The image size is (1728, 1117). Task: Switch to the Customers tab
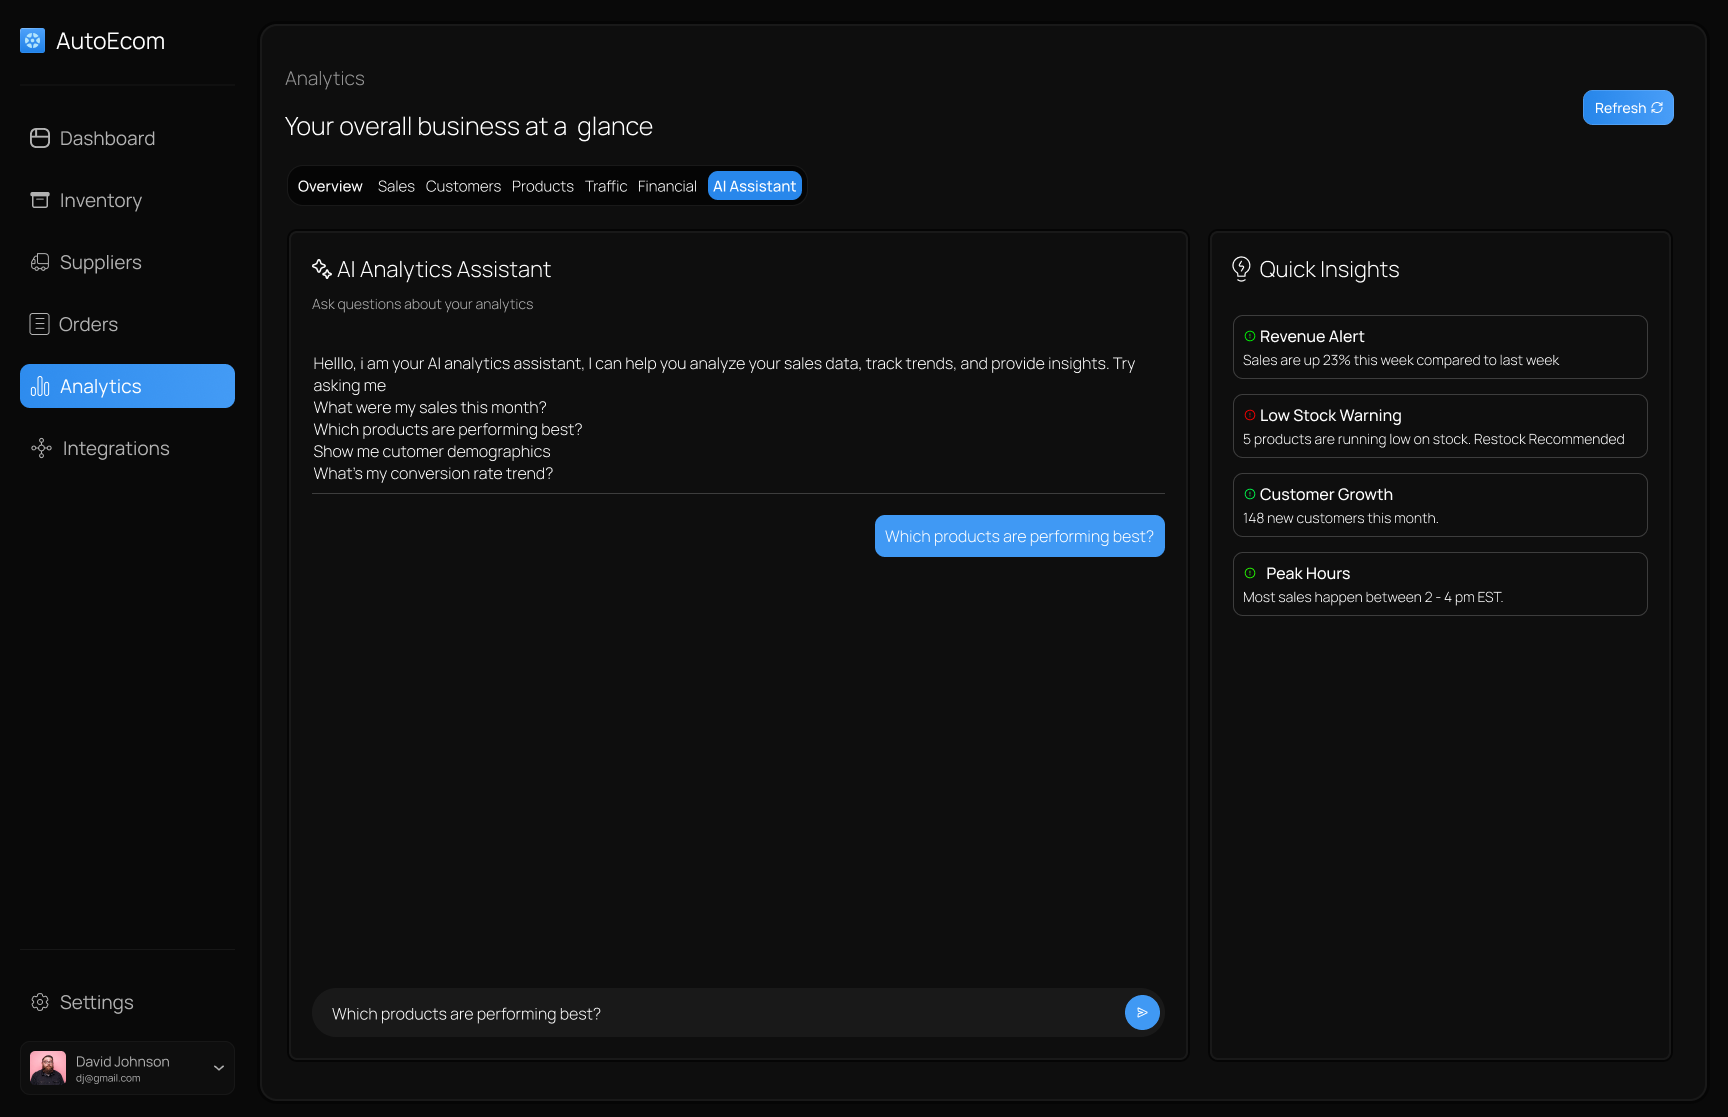click(463, 186)
